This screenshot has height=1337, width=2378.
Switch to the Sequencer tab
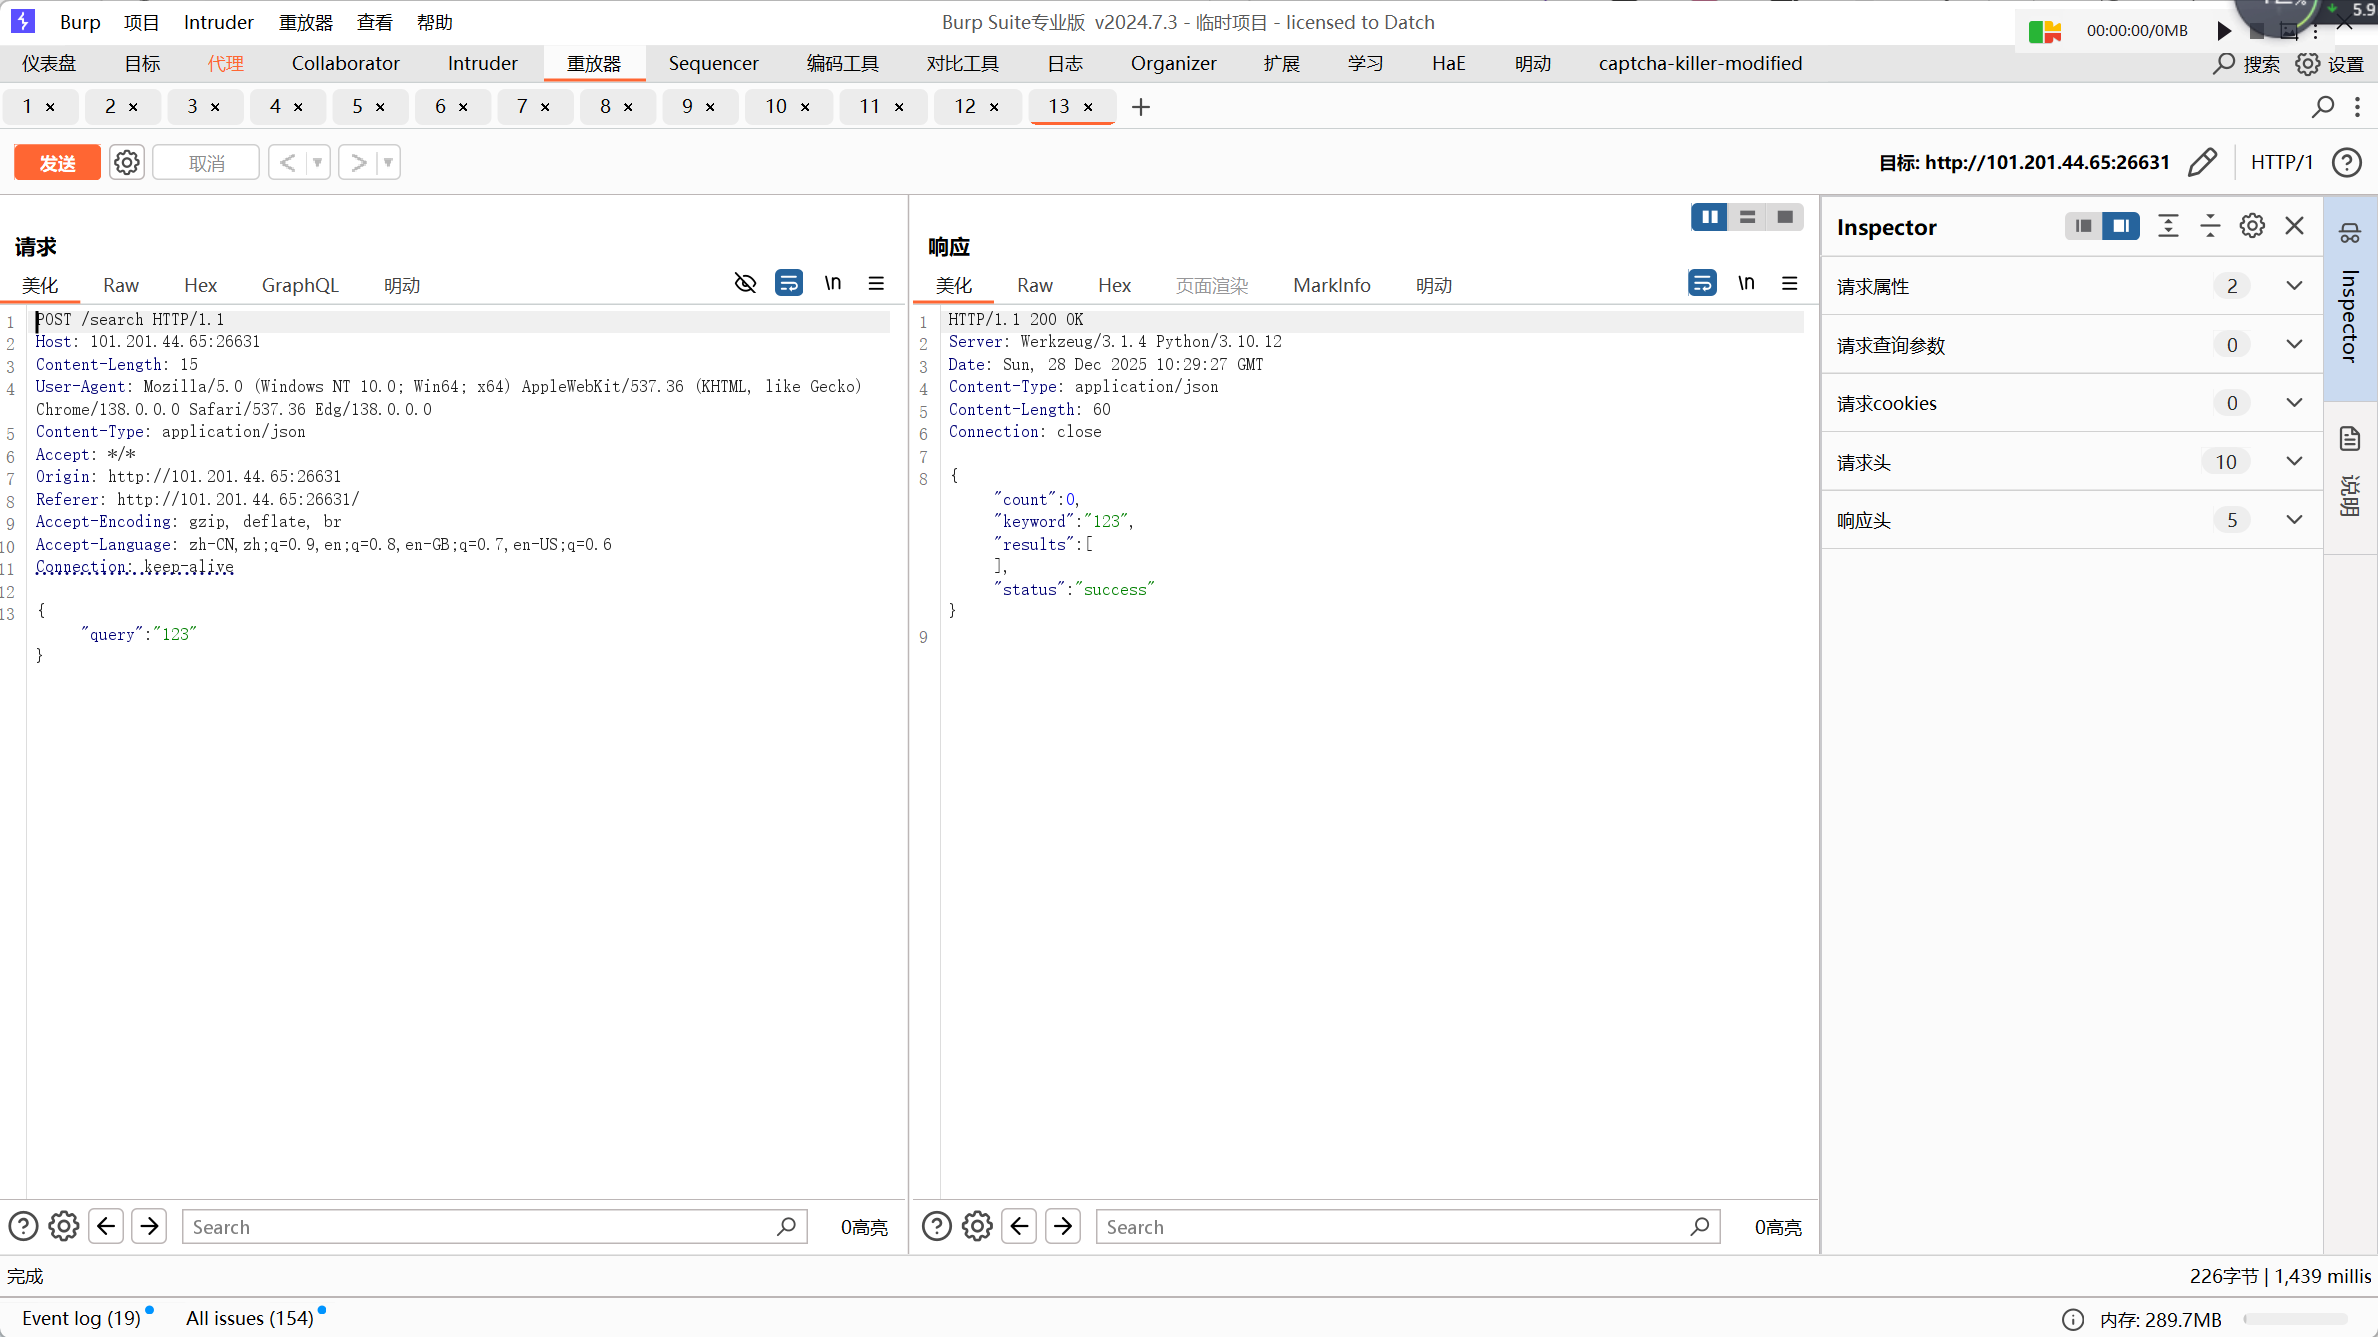coord(713,63)
